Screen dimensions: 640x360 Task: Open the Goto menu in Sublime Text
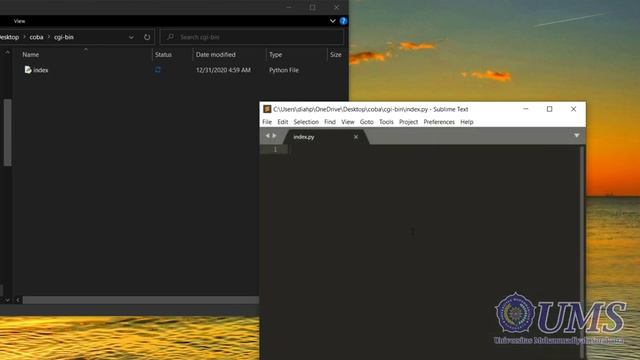pyautogui.click(x=367, y=122)
